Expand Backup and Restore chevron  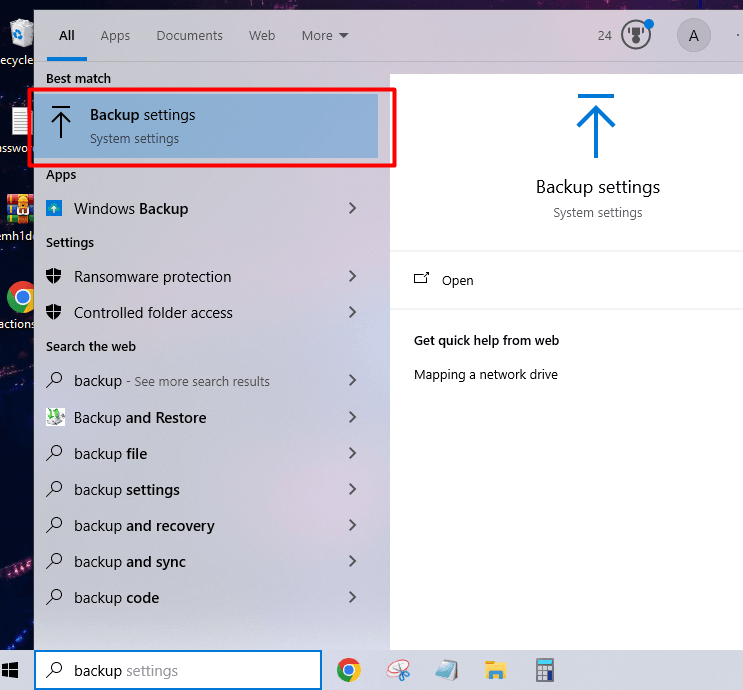tap(352, 417)
